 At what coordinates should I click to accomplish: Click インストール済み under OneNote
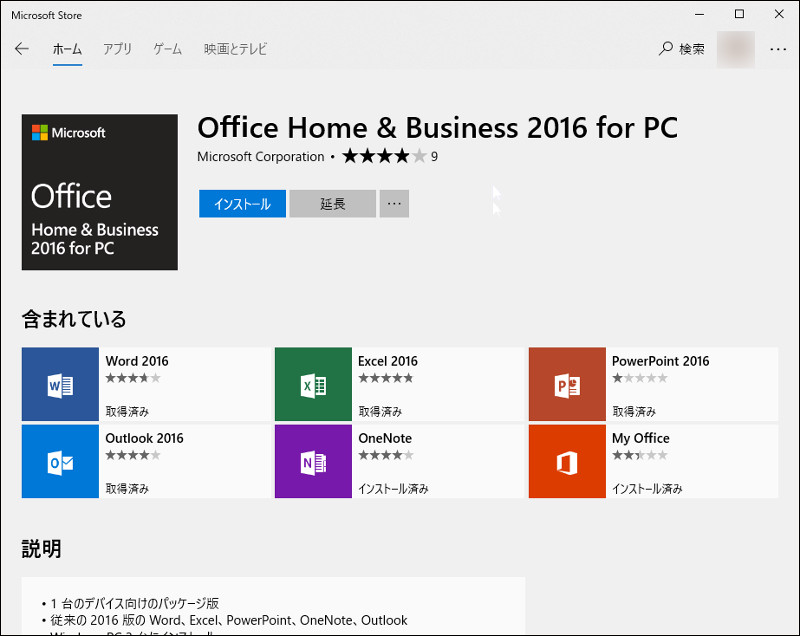(393, 488)
